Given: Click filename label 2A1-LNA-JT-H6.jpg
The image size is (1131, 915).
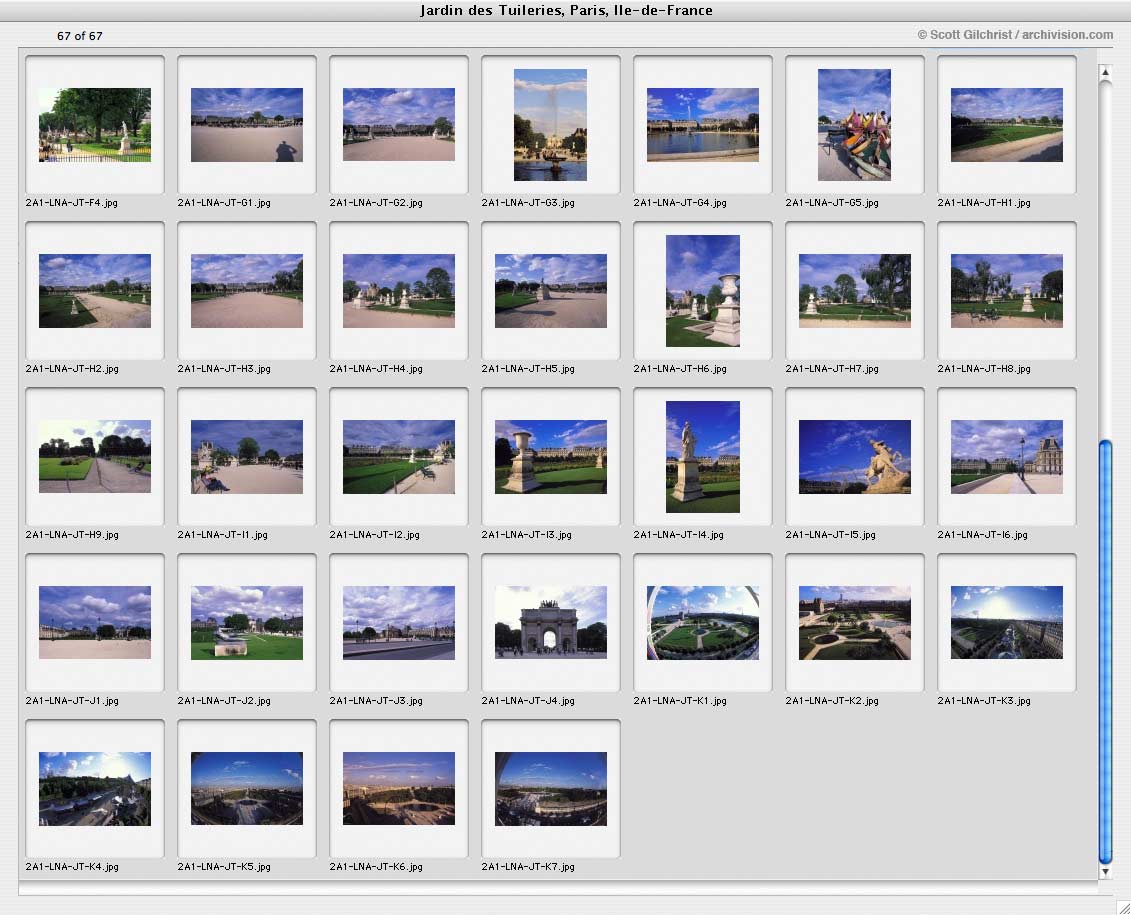Looking at the screenshot, I should coord(680,369).
